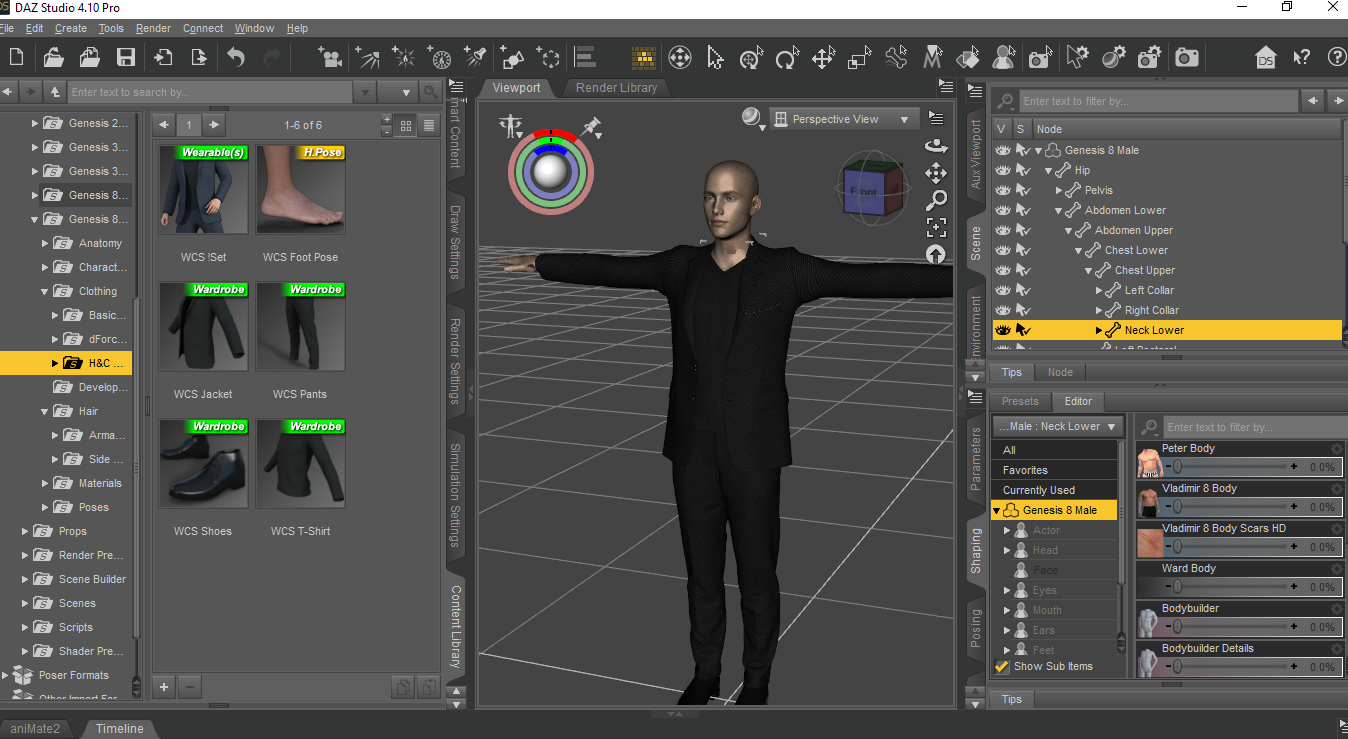Uncheck the Show Sub Items checkbox
1348x739 pixels.
(1002, 666)
